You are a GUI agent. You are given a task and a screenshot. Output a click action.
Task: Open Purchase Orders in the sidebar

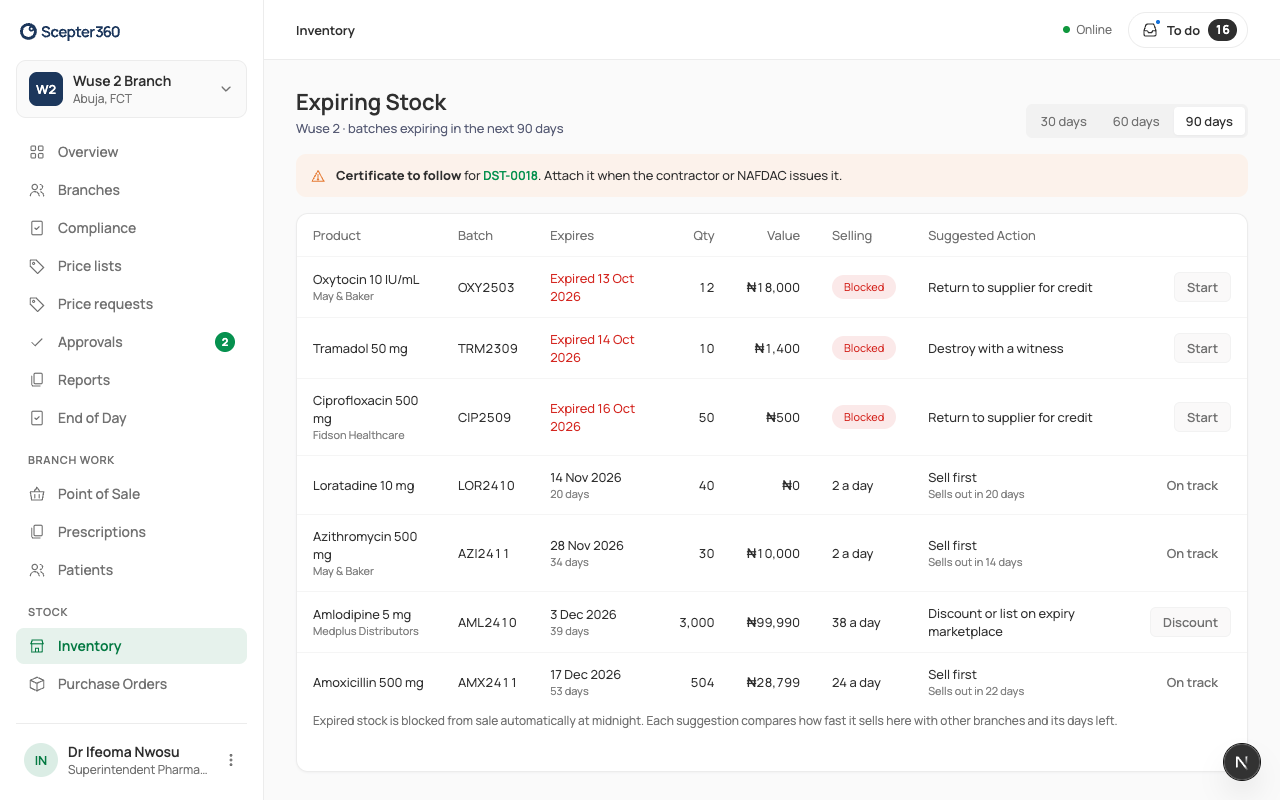tap(131, 684)
